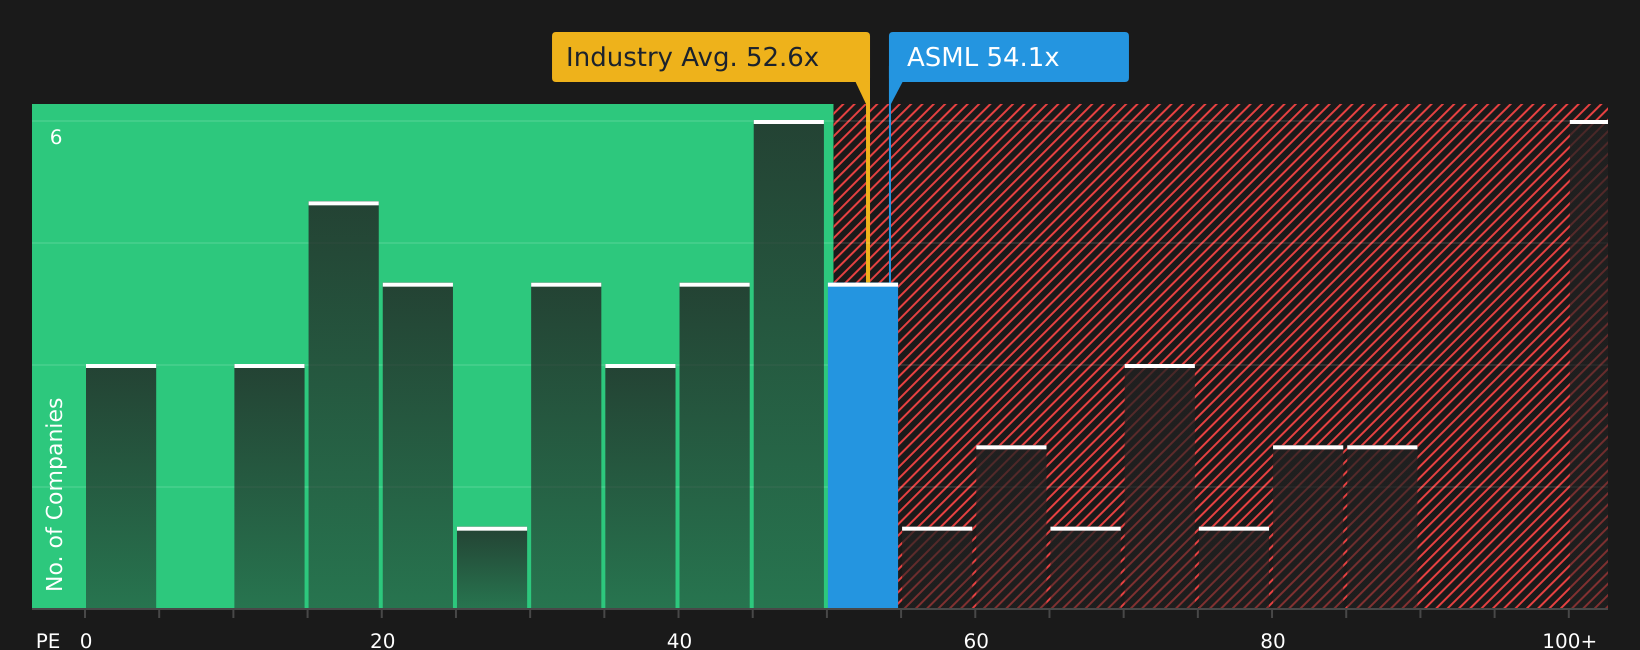Screen dimensions: 1640x650
Task: Click the tallest green bar PE 45-50
Action: [789, 365]
